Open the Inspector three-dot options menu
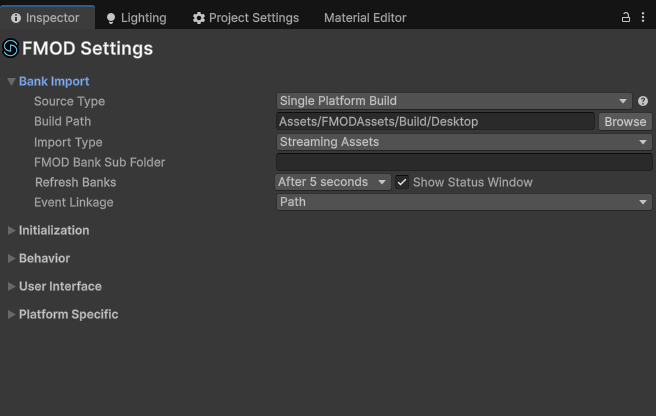 tap(643, 18)
